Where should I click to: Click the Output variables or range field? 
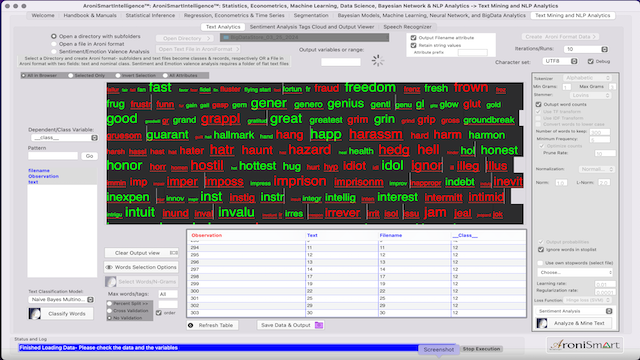click(341, 62)
